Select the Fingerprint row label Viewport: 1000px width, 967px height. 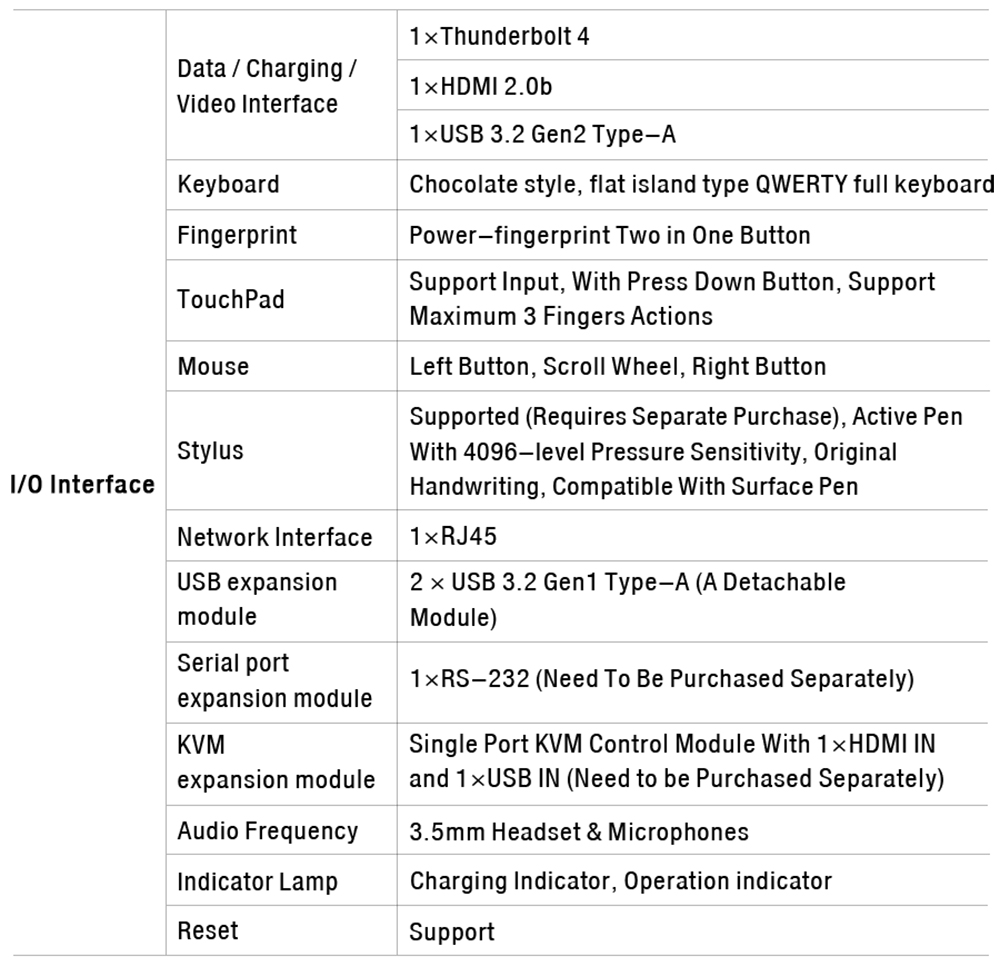click(x=237, y=236)
